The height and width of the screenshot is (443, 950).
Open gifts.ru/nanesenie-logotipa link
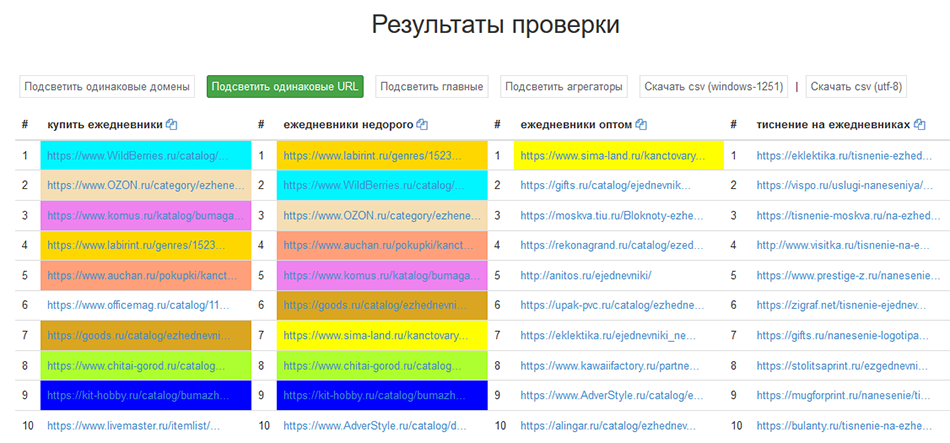click(x=843, y=335)
